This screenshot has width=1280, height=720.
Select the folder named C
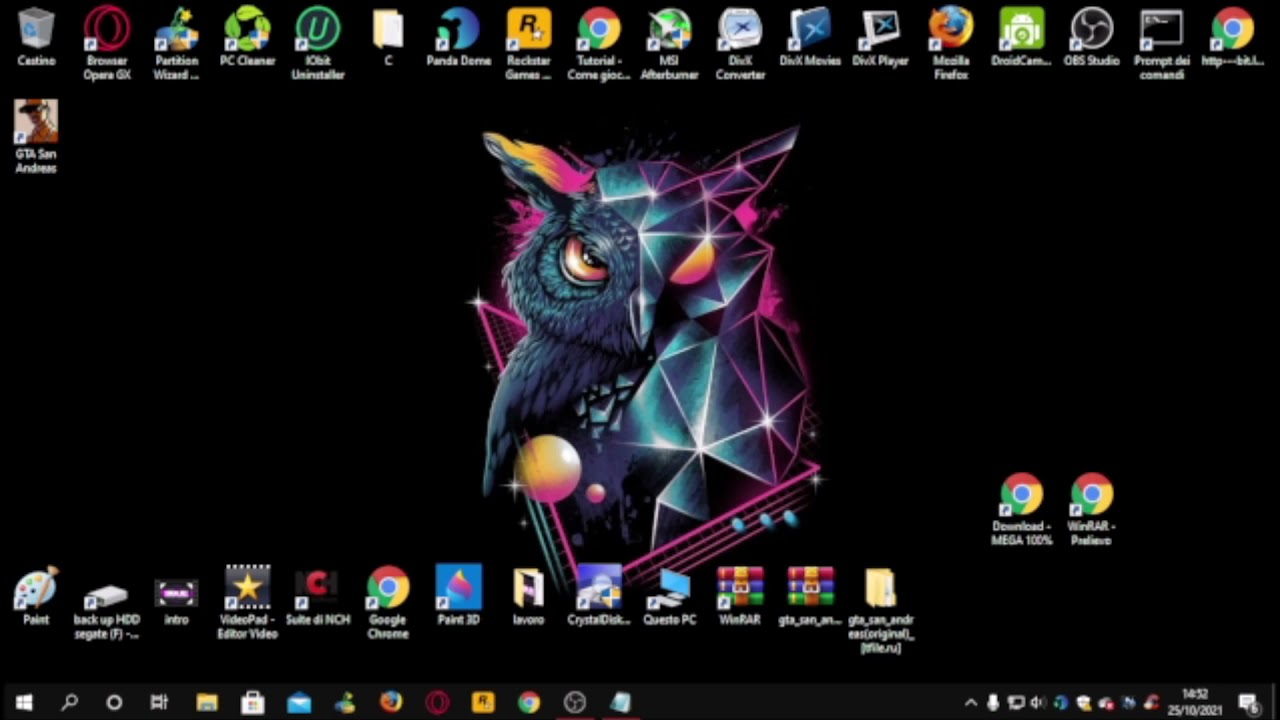[x=388, y=38]
